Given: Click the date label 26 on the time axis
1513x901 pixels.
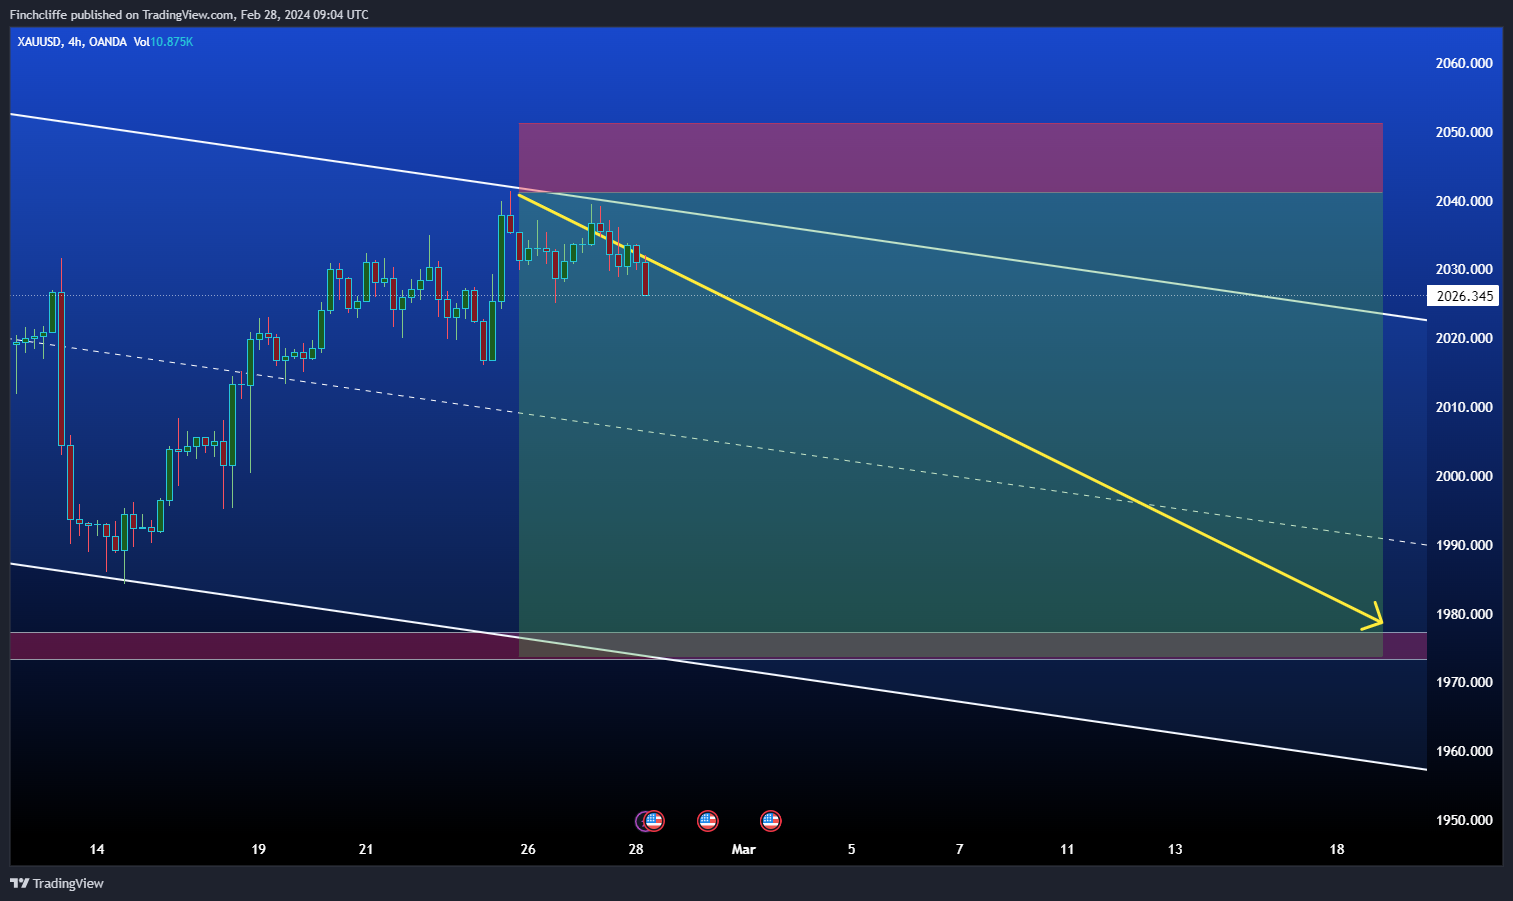Looking at the screenshot, I should coord(528,849).
